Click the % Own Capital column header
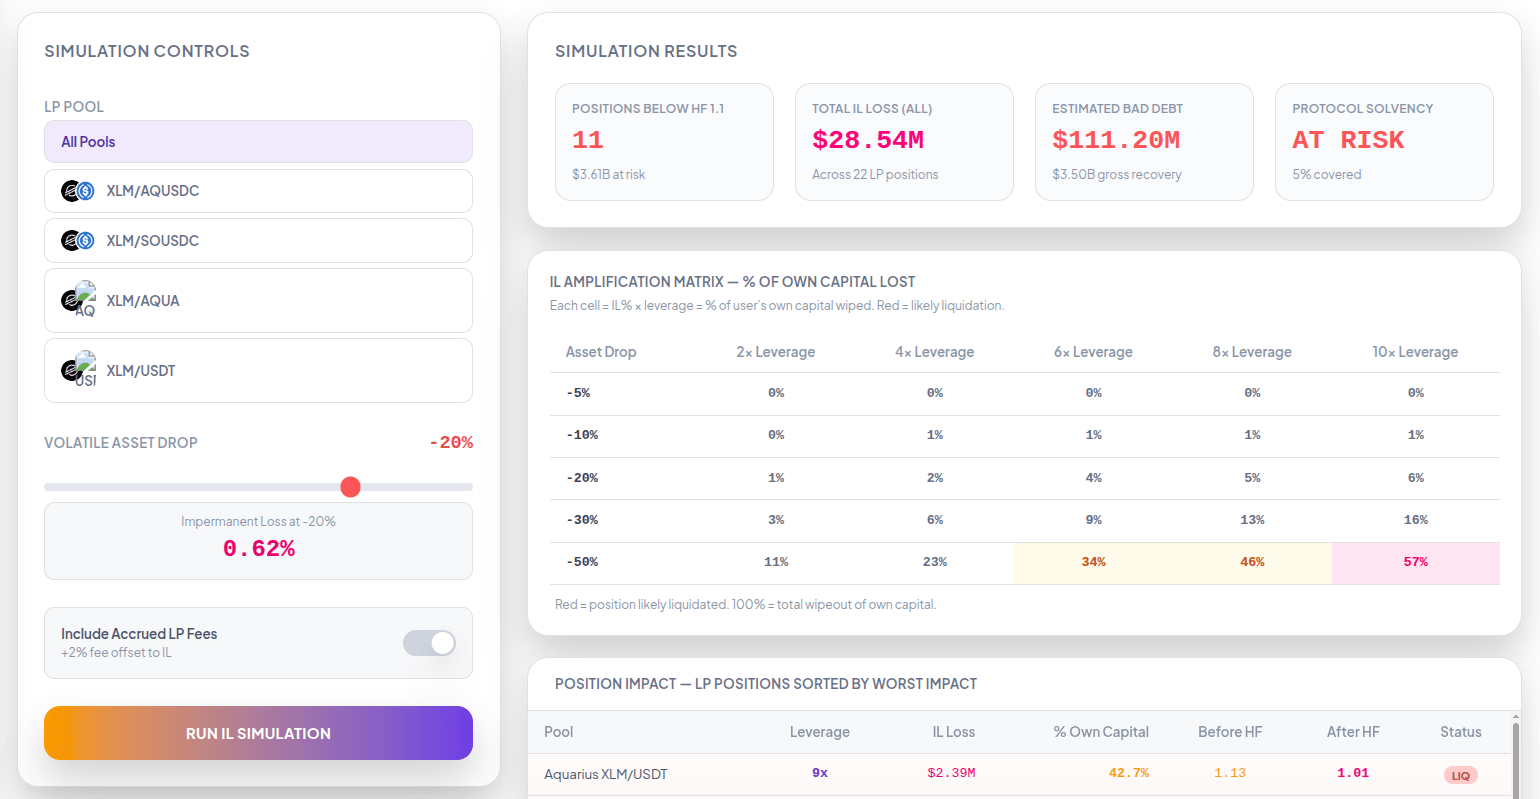This screenshot has width=1540, height=799. 1101,732
